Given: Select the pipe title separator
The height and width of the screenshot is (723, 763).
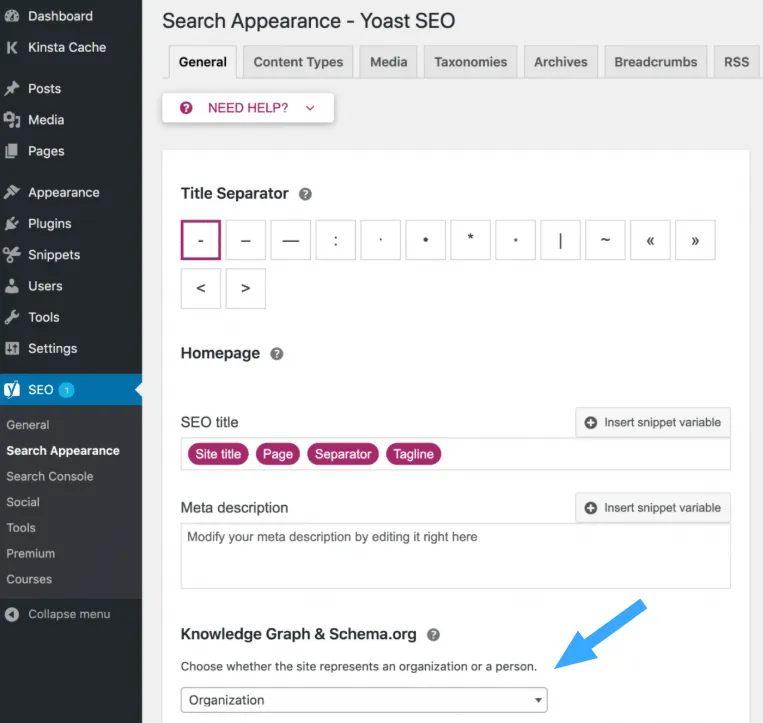Looking at the screenshot, I should [x=560, y=241].
